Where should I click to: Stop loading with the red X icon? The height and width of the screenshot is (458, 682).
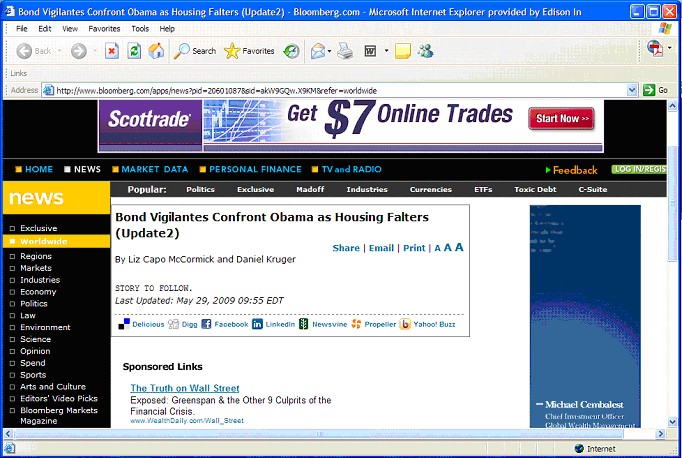tap(112, 51)
